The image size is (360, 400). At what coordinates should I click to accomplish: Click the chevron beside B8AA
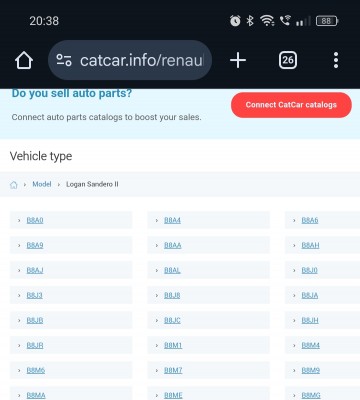tap(157, 245)
